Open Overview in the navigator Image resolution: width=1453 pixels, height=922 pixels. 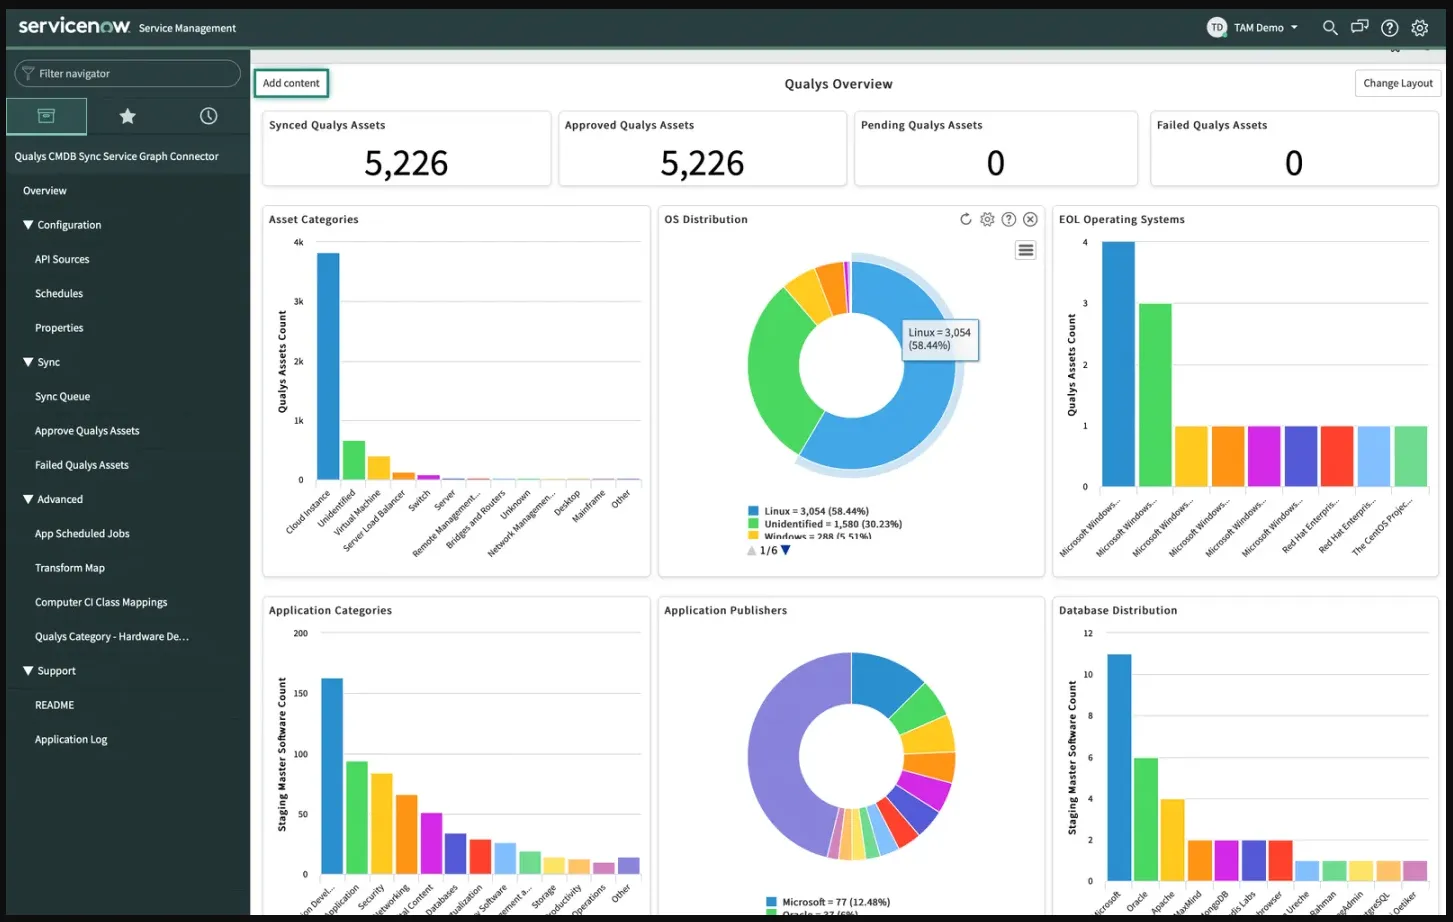click(x=45, y=191)
